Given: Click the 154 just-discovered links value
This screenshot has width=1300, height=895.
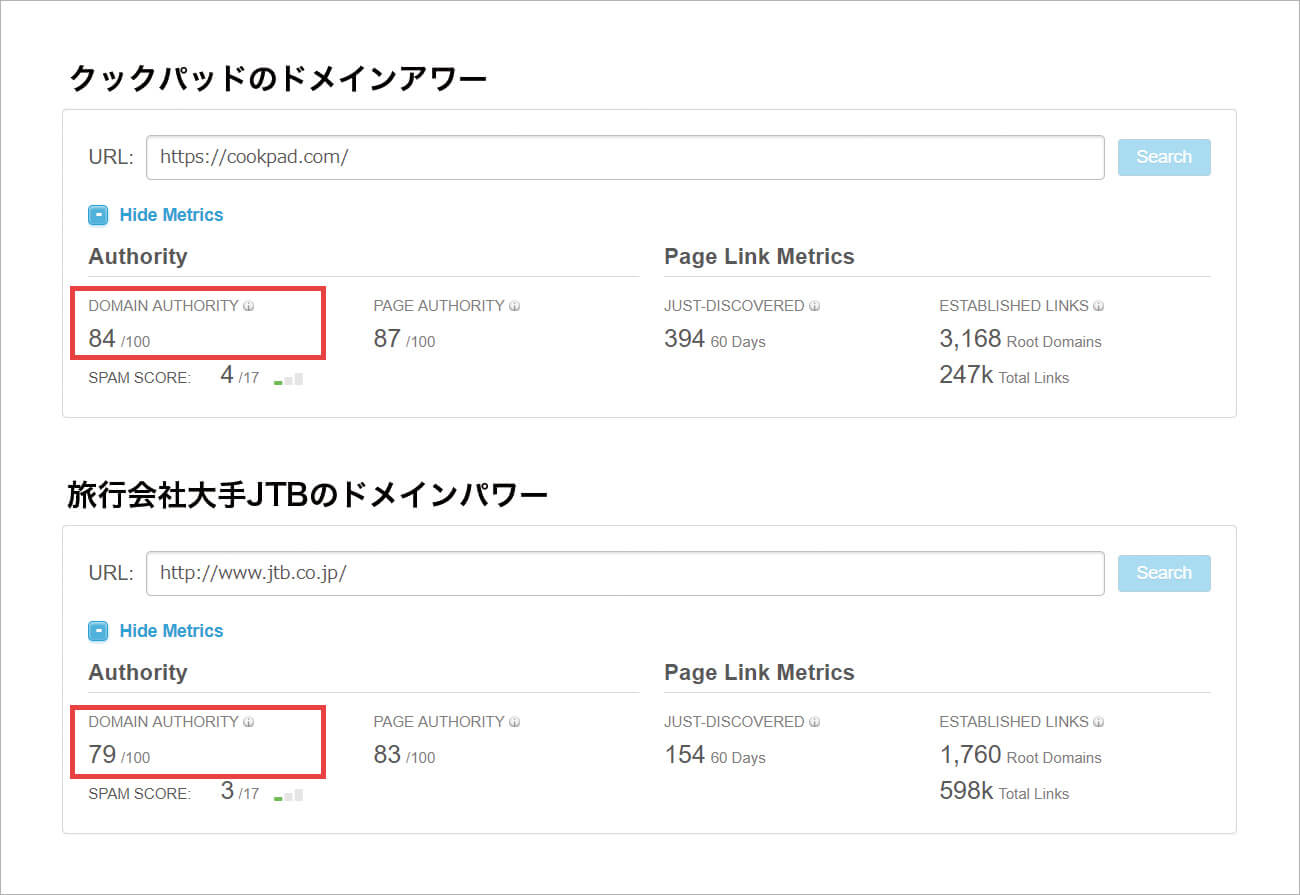Looking at the screenshot, I should (x=685, y=755).
